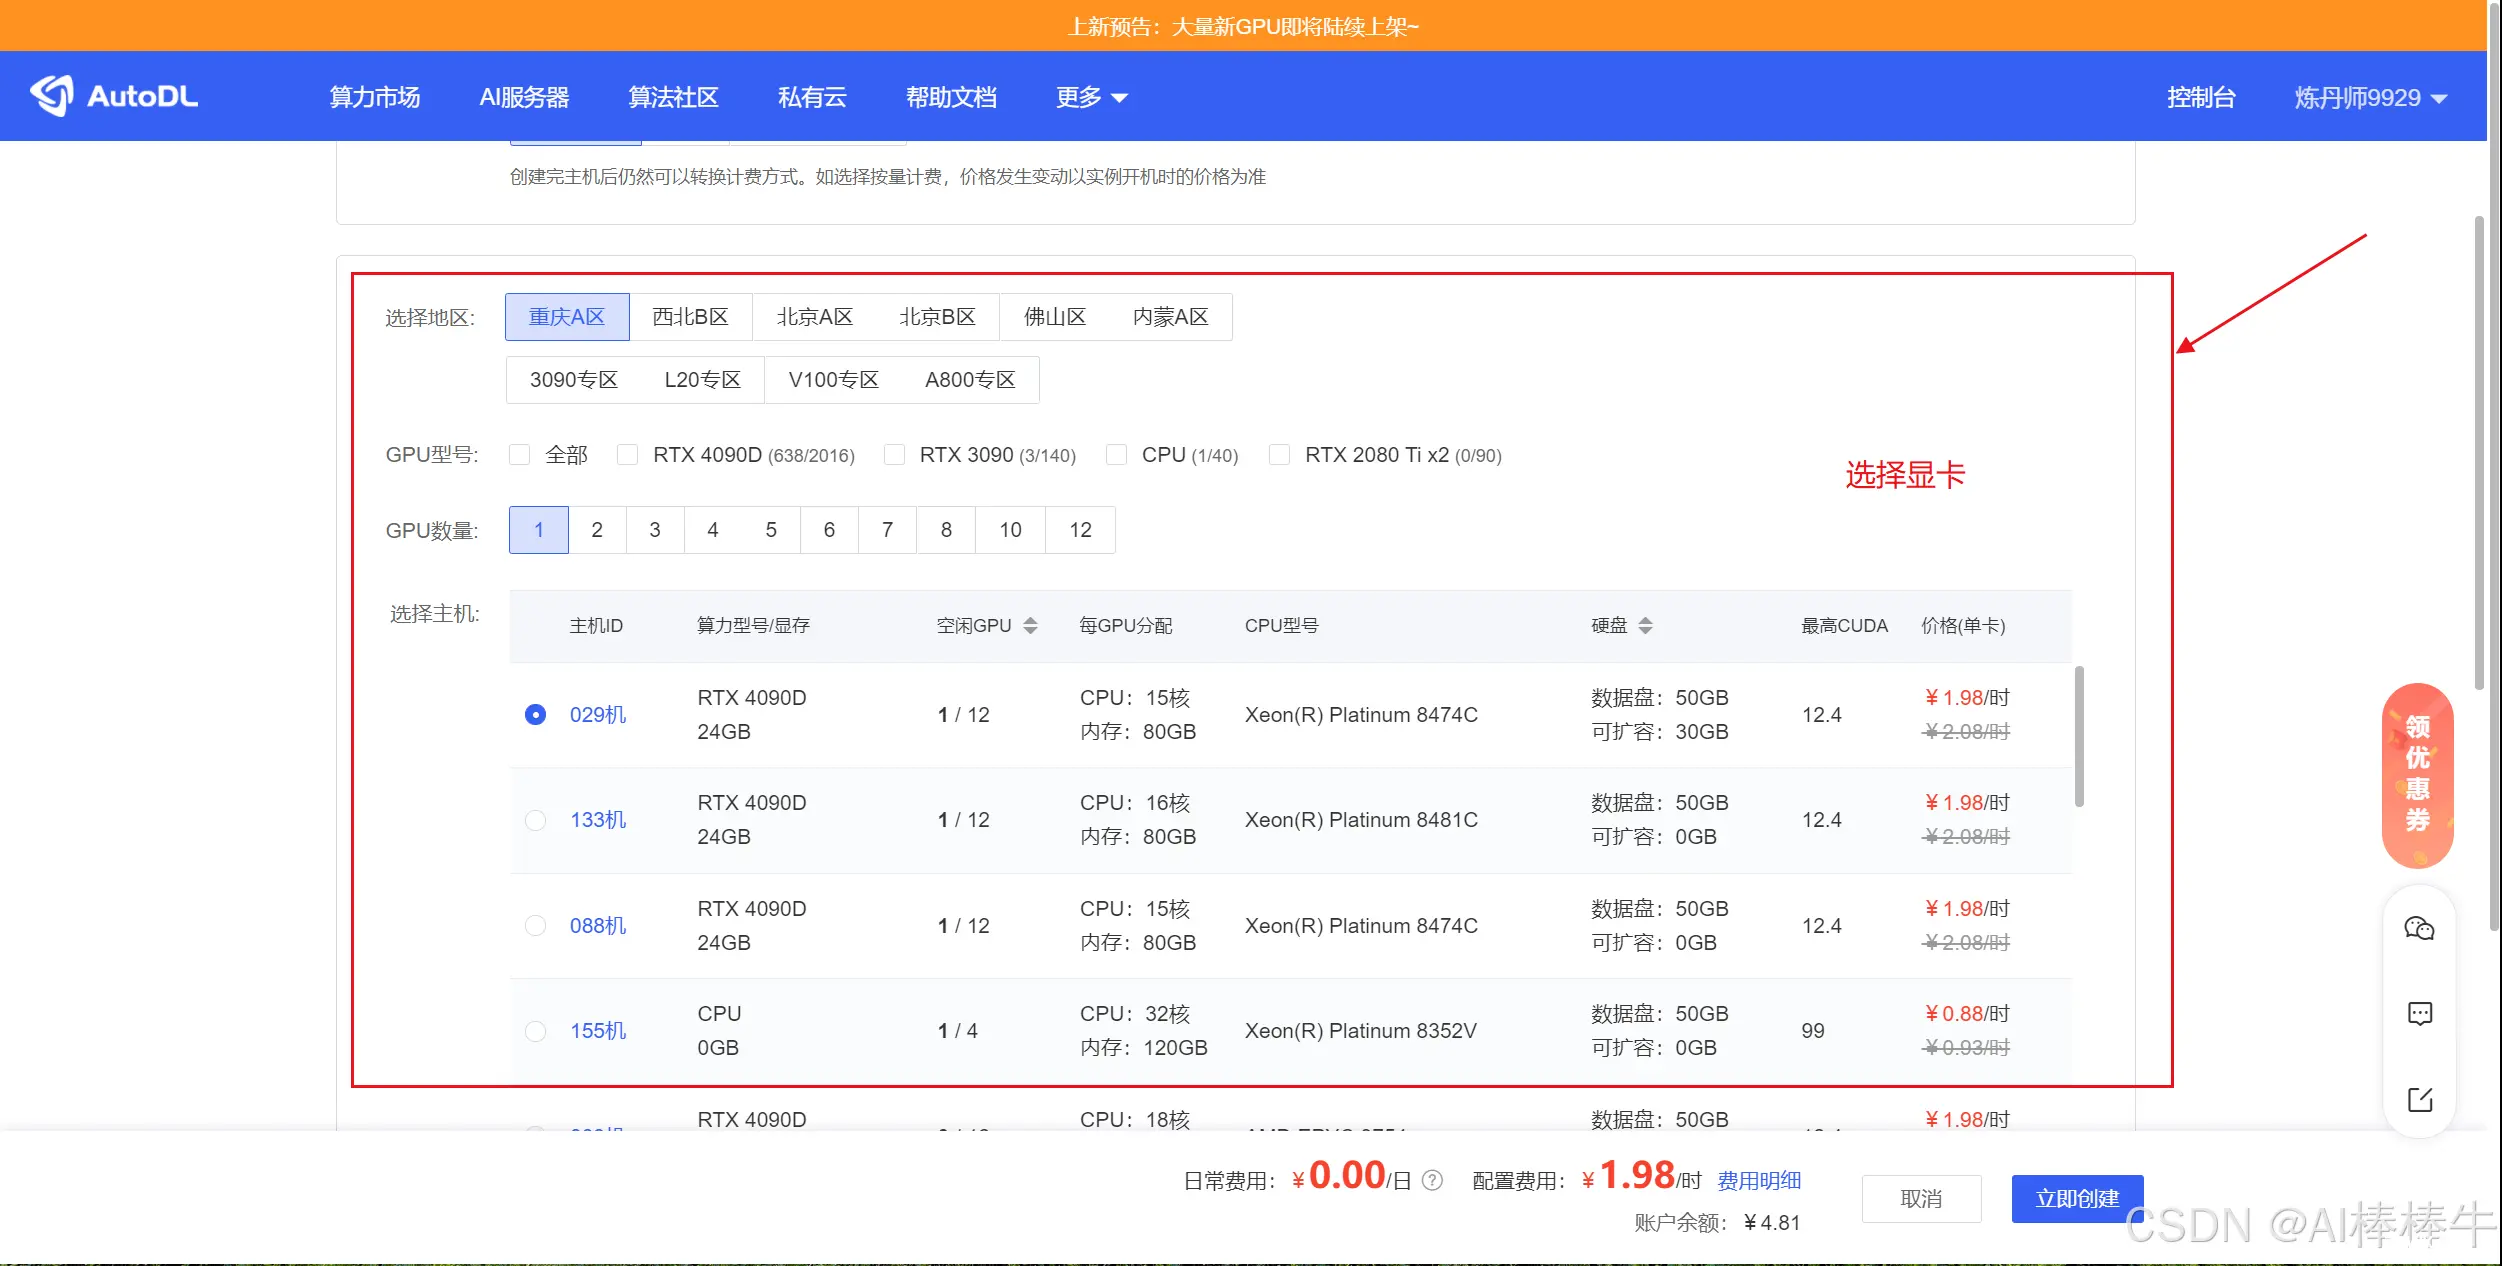Set GPU count to 12

(x=1080, y=530)
